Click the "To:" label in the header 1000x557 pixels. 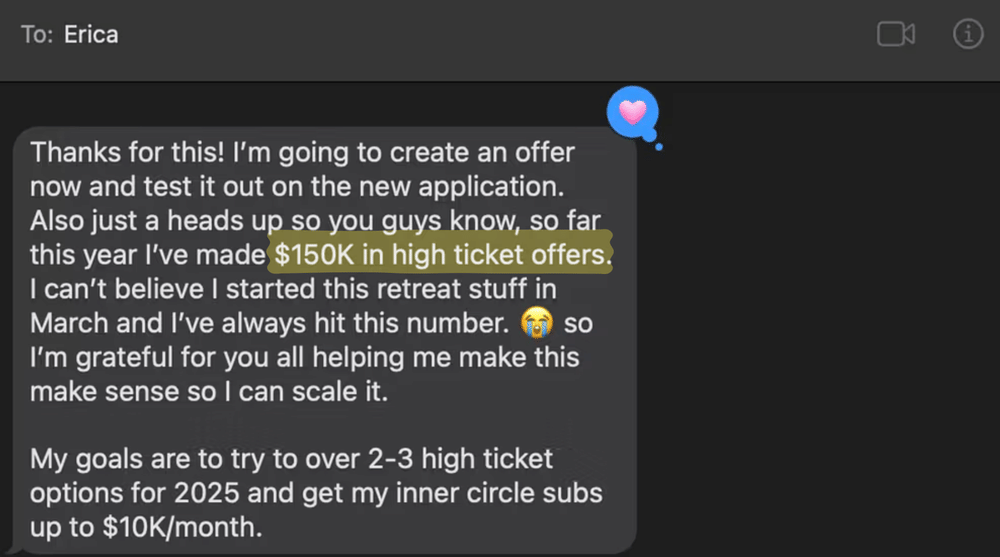pyautogui.click(x=37, y=35)
